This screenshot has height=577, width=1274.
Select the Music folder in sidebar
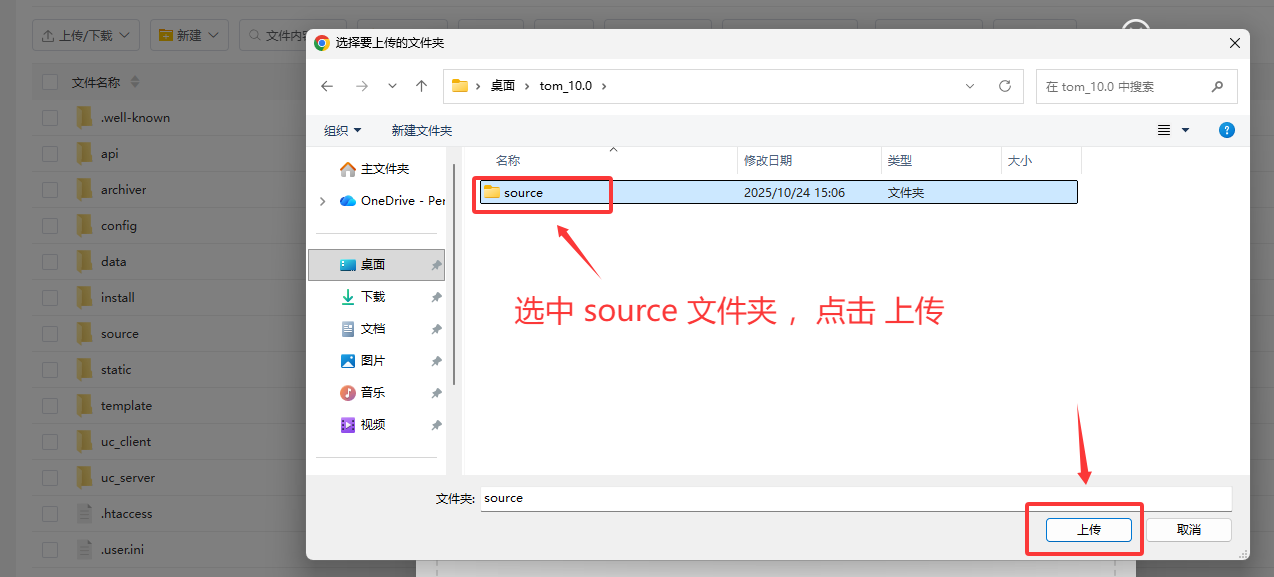pos(372,393)
